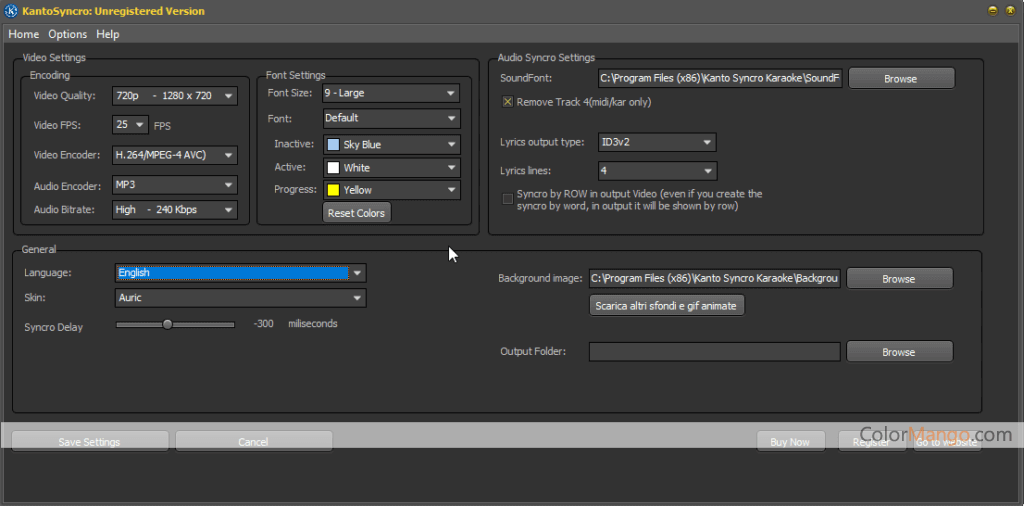The width and height of the screenshot is (1024, 506).
Task: Open the Inactive color dropdown
Action: tap(391, 144)
